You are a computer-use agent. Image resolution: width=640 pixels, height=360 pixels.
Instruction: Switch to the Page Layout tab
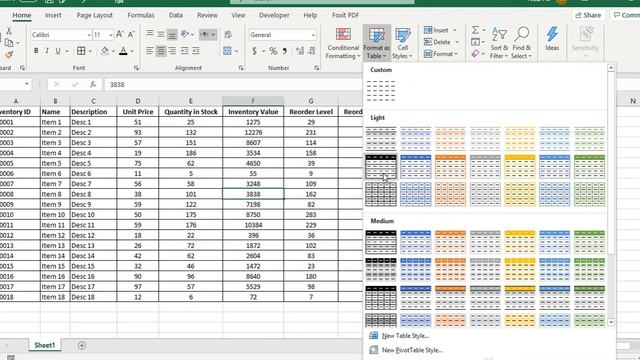(94, 15)
